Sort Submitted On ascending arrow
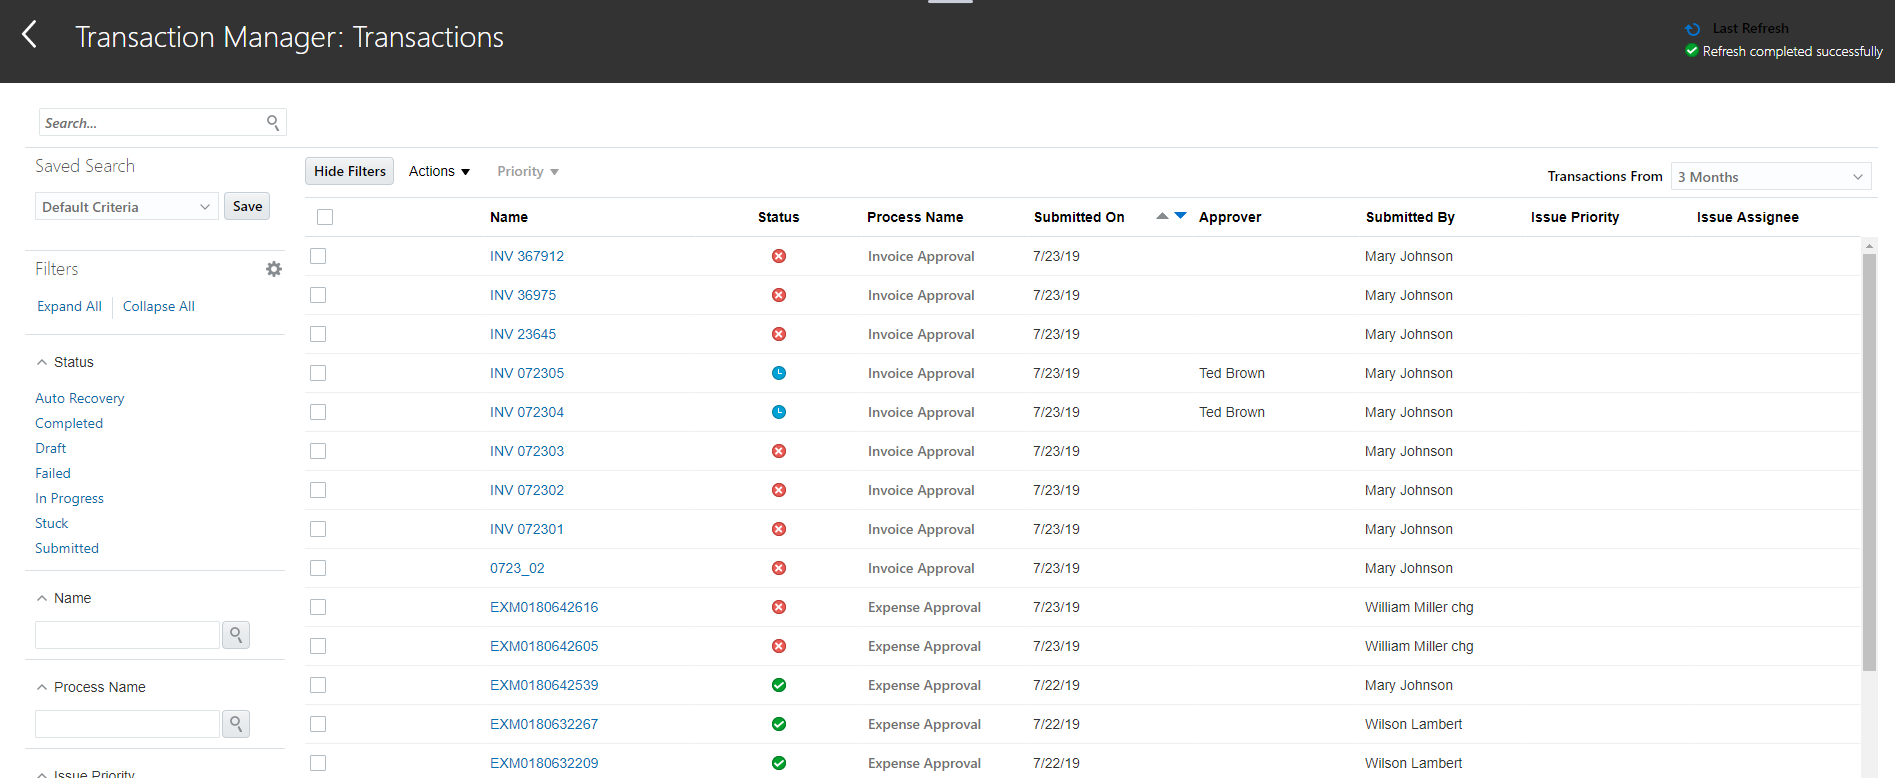1895x778 pixels. tap(1162, 216)
